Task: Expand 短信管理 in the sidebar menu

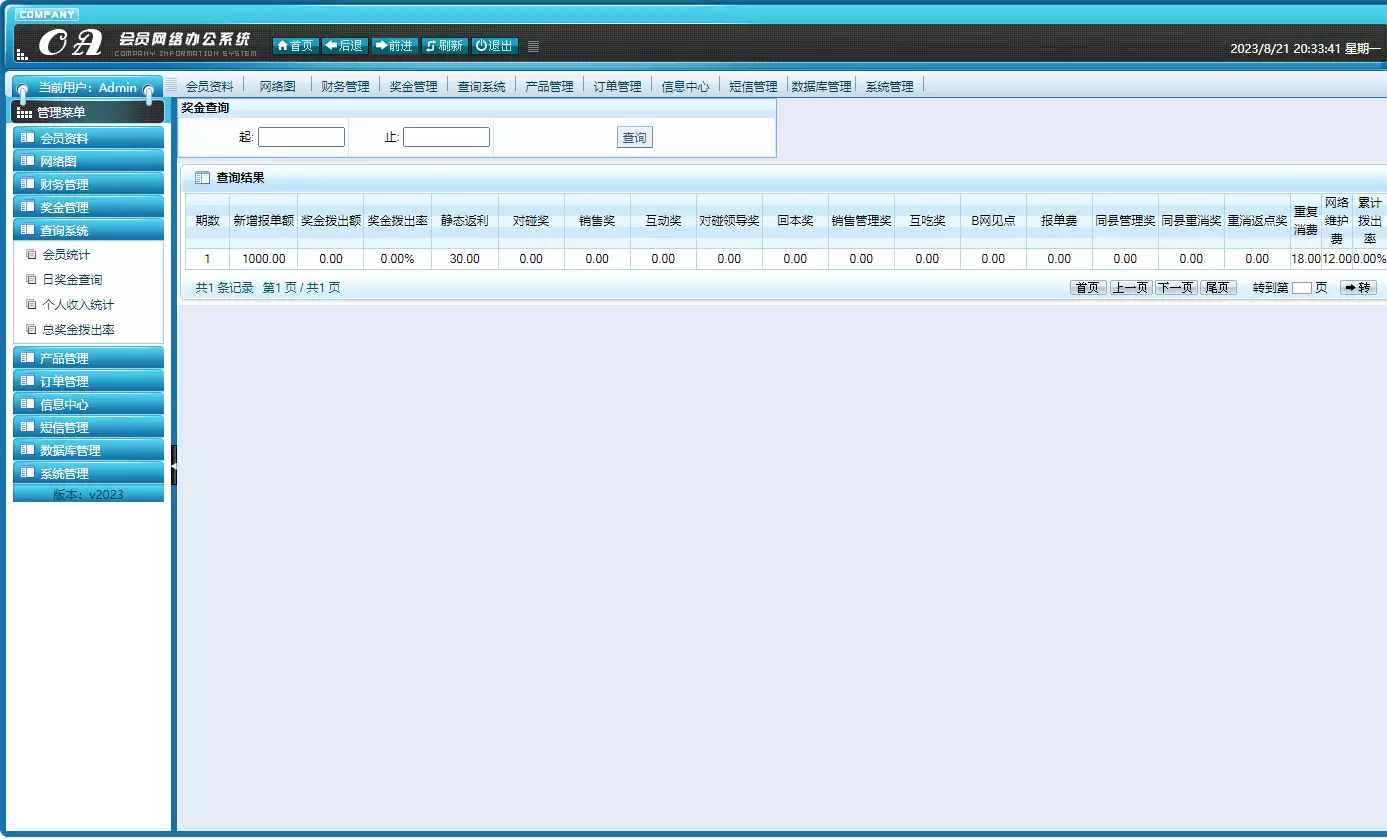Action: pyautogui.click(x=88, y=427)
